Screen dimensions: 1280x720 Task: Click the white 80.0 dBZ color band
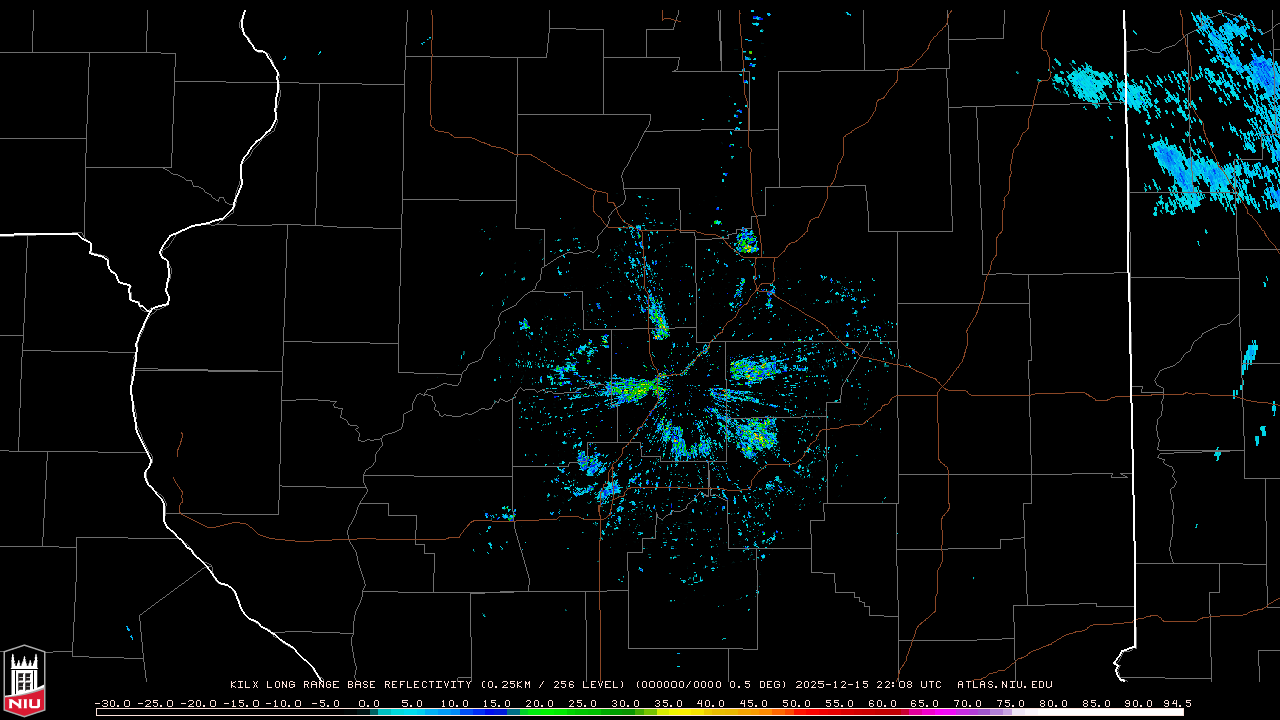pyautogui.click(x=1050, y=712)
